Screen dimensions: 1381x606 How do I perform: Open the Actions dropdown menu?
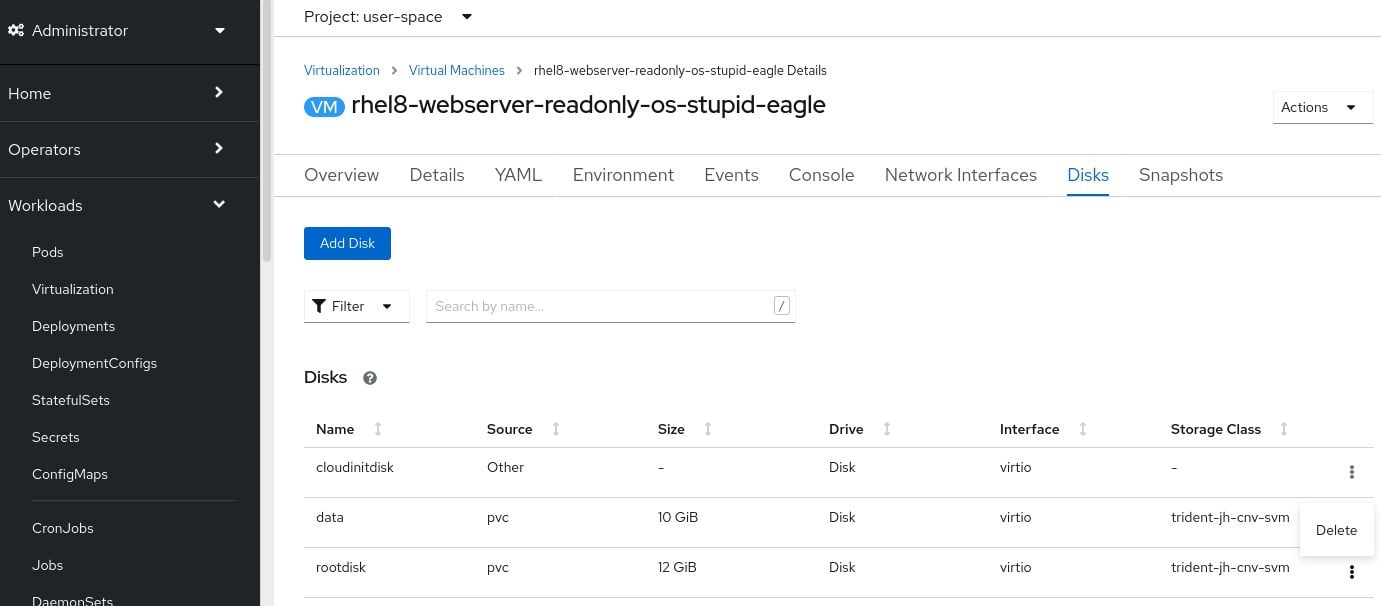(x=1321, y=107)
